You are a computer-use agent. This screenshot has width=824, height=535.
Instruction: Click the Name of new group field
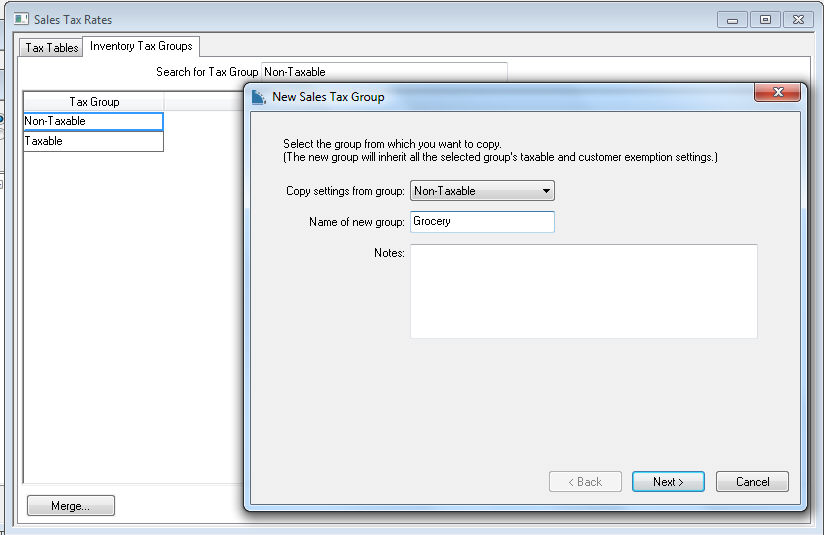point(481,222)
